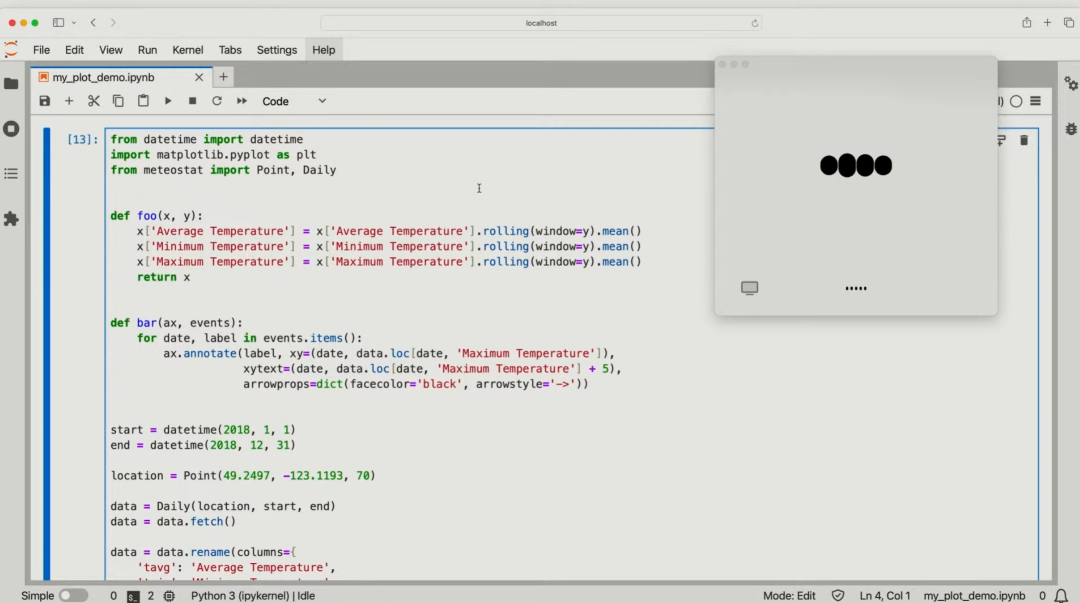Click the terminals count icon in status bar
Viewport: 1080px width, 603px height.
click(134, 596)
